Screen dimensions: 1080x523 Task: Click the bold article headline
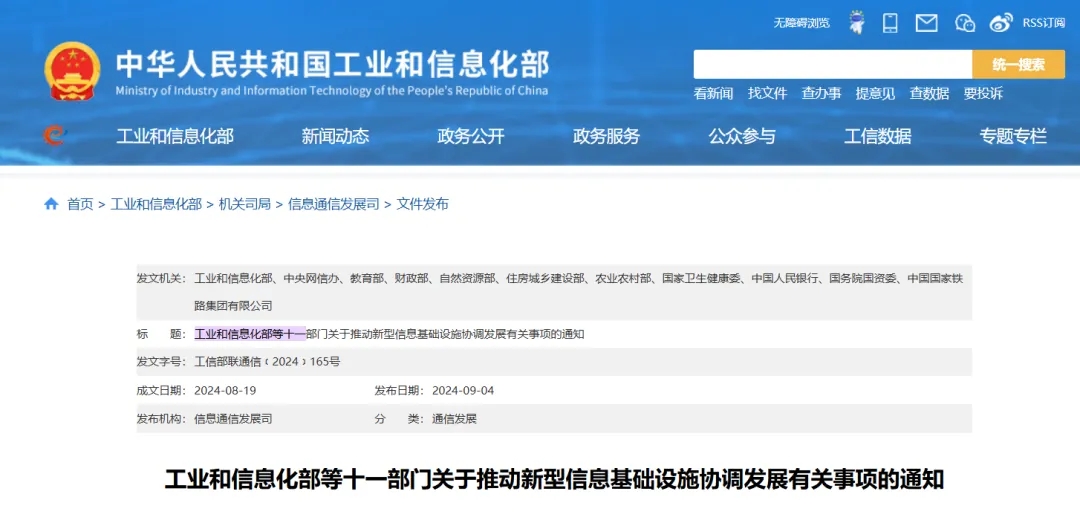tap(554, 480)
